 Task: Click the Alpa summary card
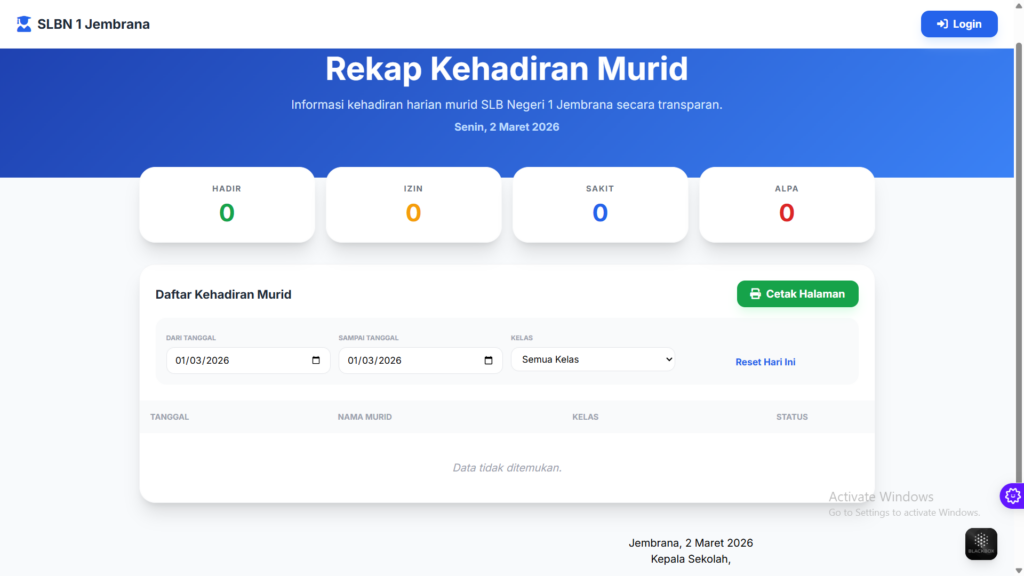pos(786,204)
